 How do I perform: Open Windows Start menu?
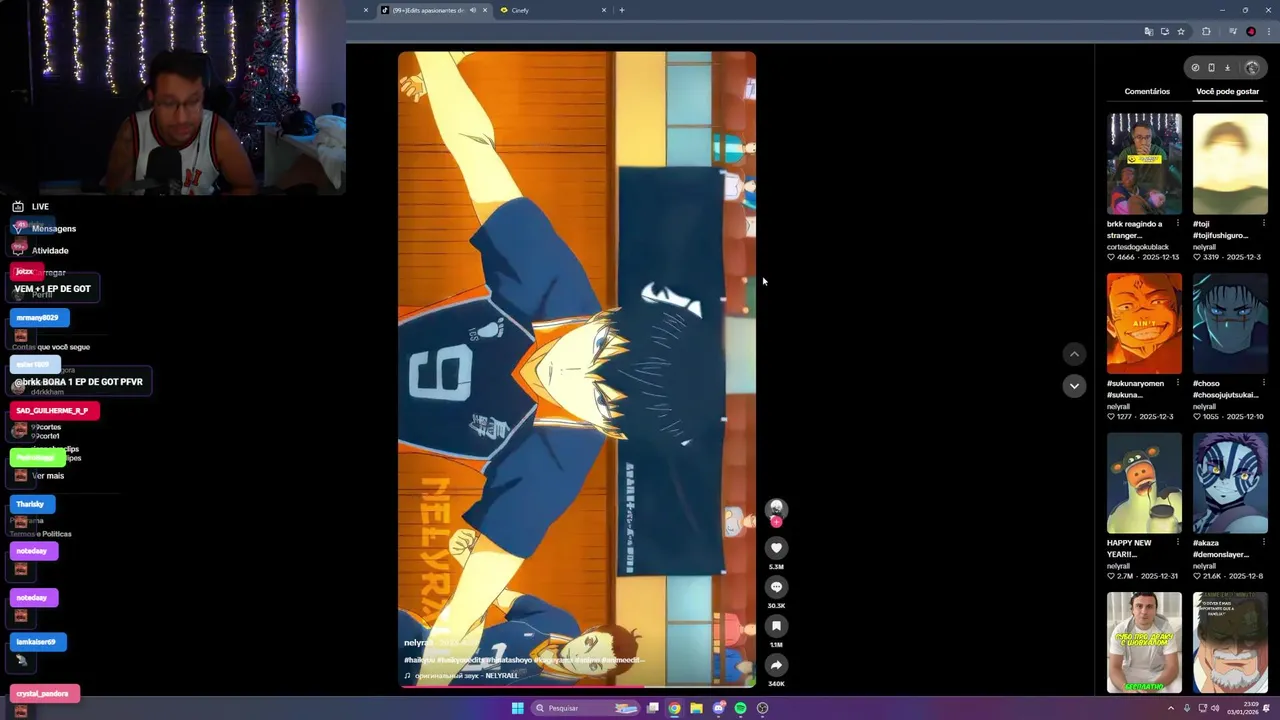click(517, 708)
